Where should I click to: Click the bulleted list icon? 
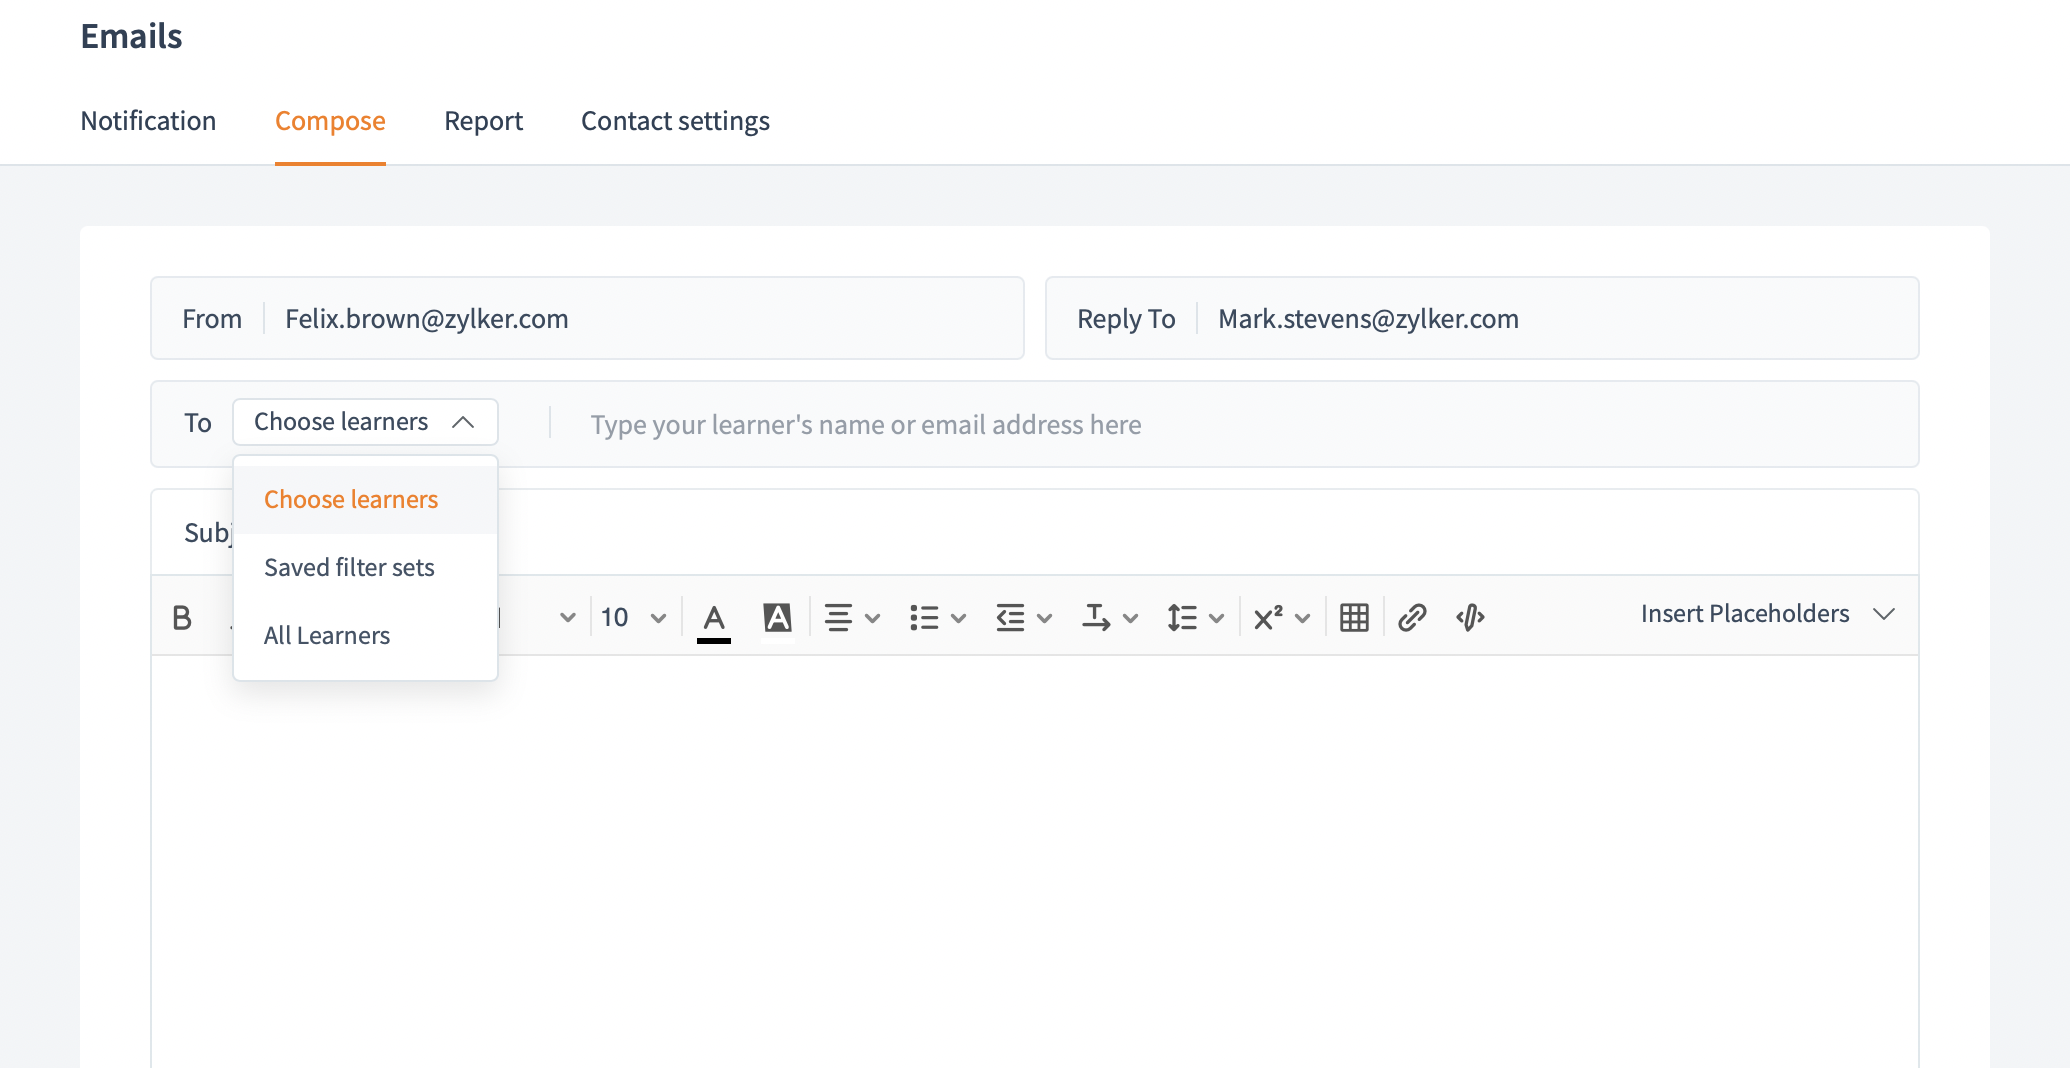pos(924,618)
